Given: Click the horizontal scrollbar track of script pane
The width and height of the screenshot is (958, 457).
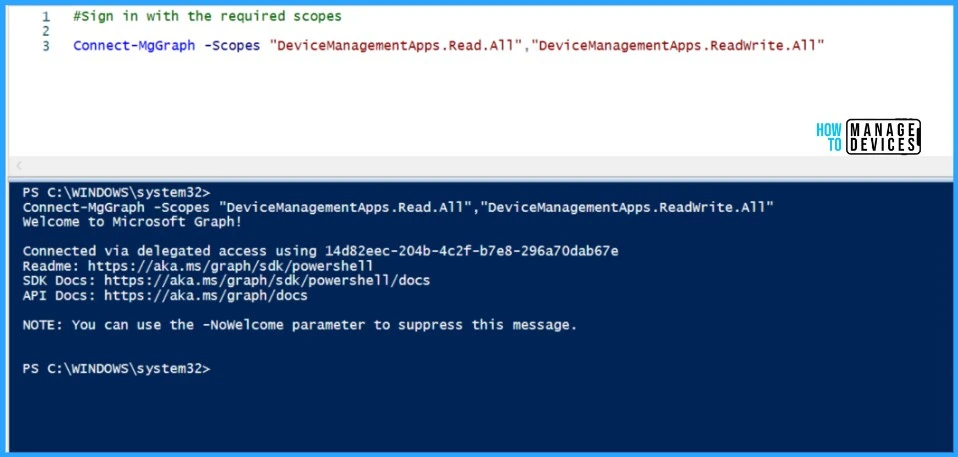Looking at the screenshot, I should pyautogui.click(x=480, y=166).
